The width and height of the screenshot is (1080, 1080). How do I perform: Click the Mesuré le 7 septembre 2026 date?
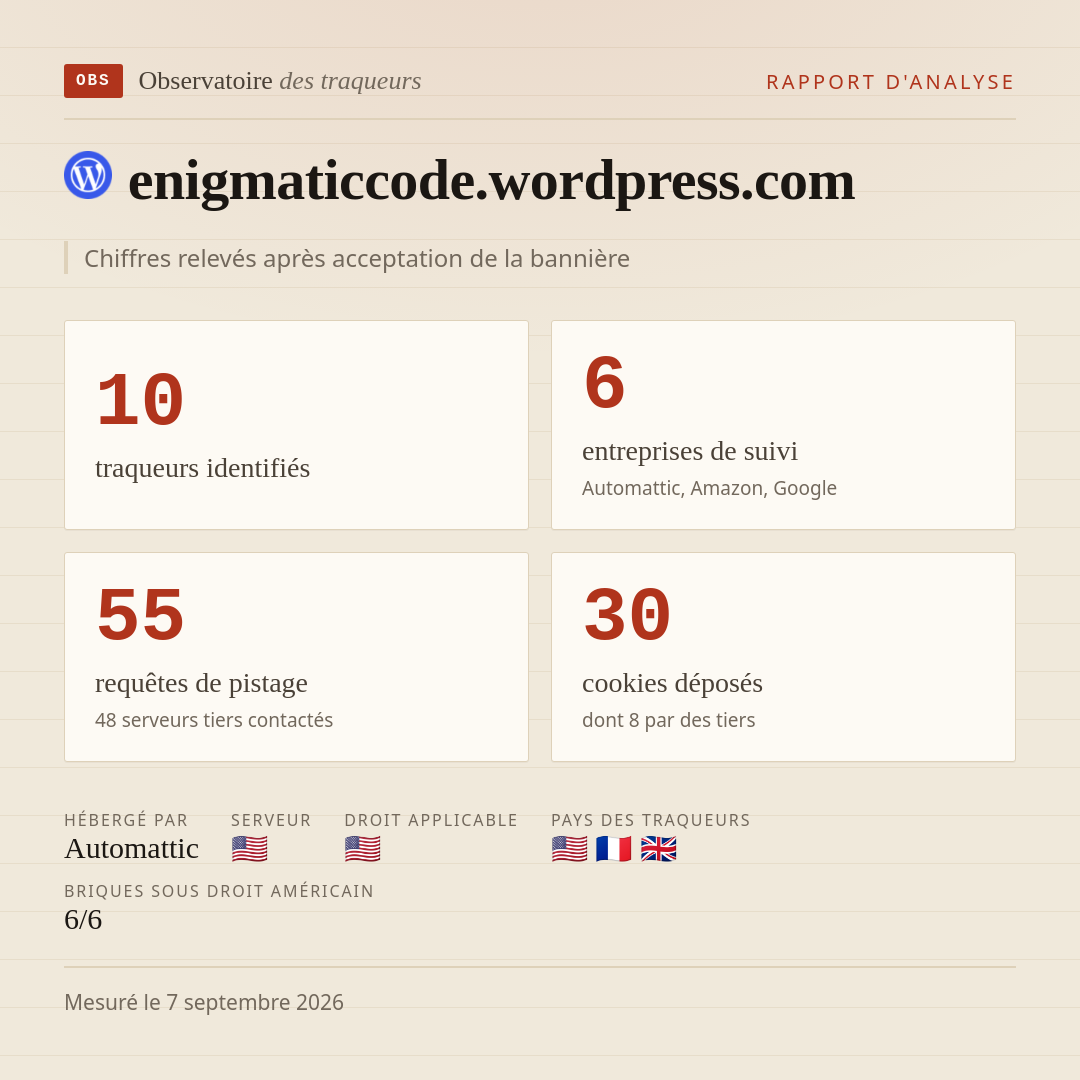click(x=204, y=1002)
